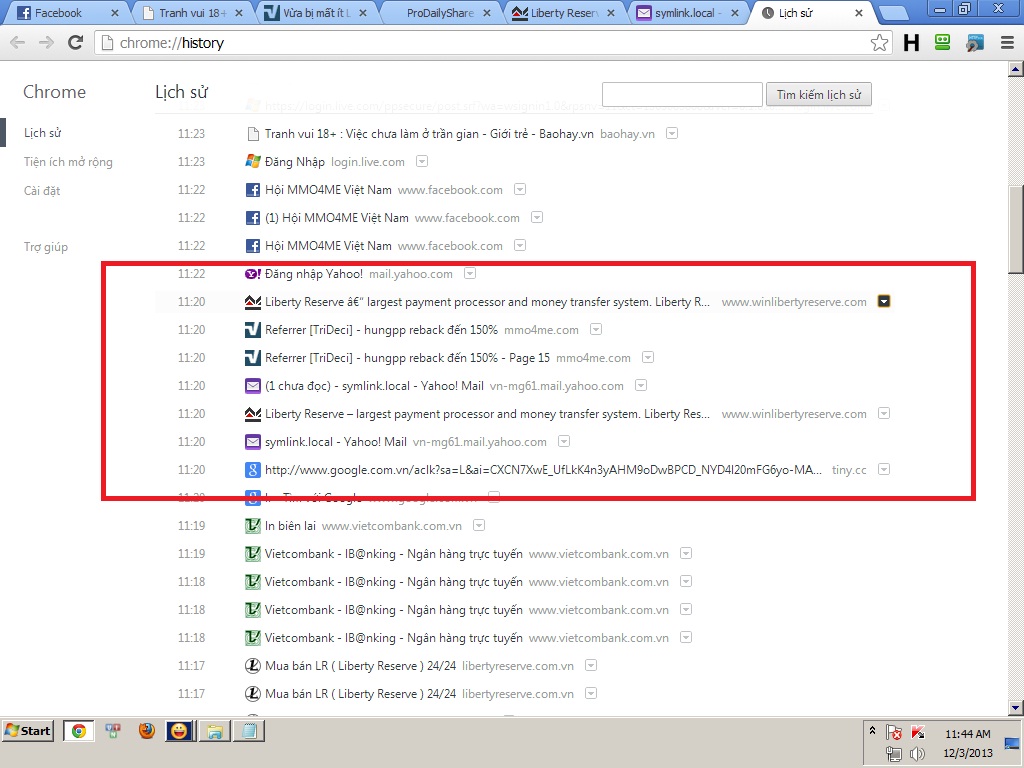Viewport: 1024px width, 768px height.
Task: Open the Referrer [TriDeci] hungpp reback đến 150% - Page 15 link
Action: 407,358
